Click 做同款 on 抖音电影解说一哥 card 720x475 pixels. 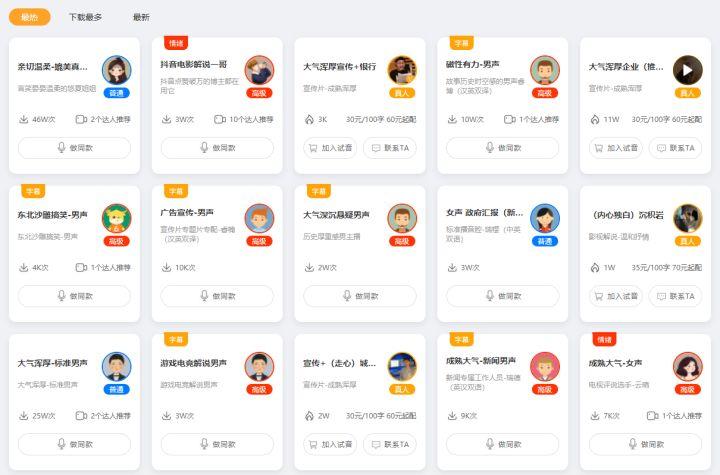217,148
